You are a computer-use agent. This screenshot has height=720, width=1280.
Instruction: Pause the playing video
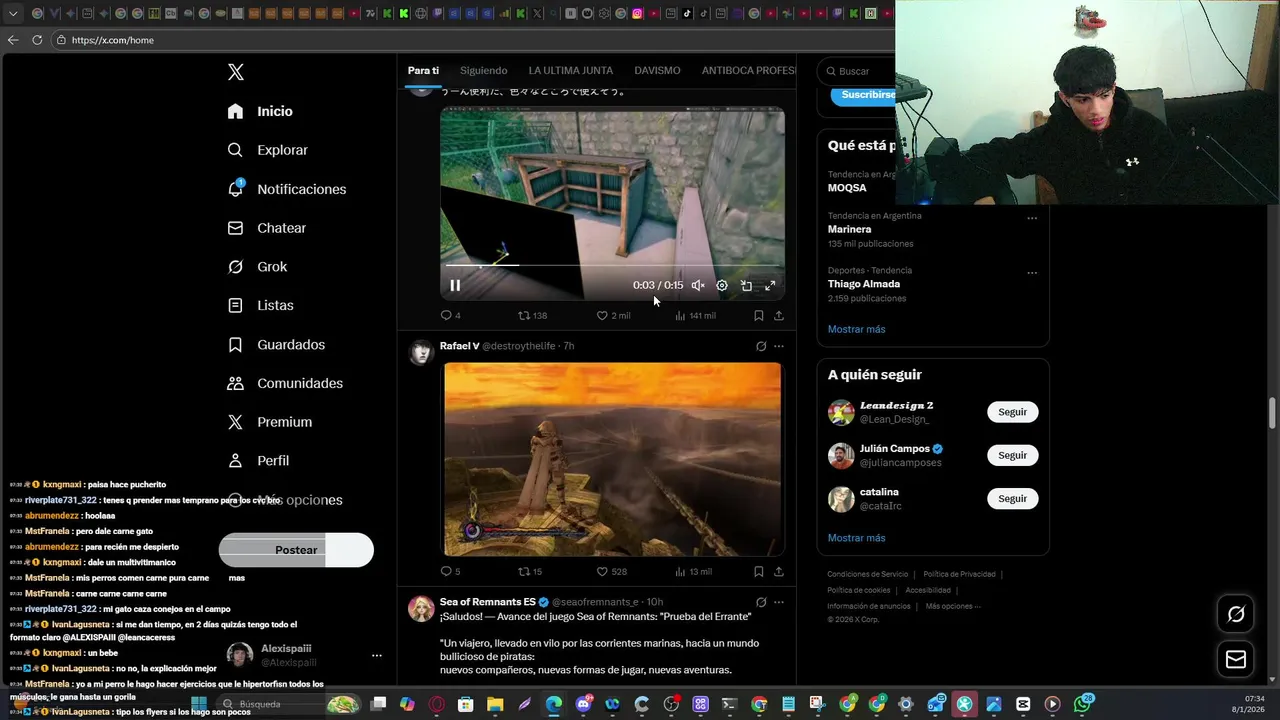tap(455, 285)
